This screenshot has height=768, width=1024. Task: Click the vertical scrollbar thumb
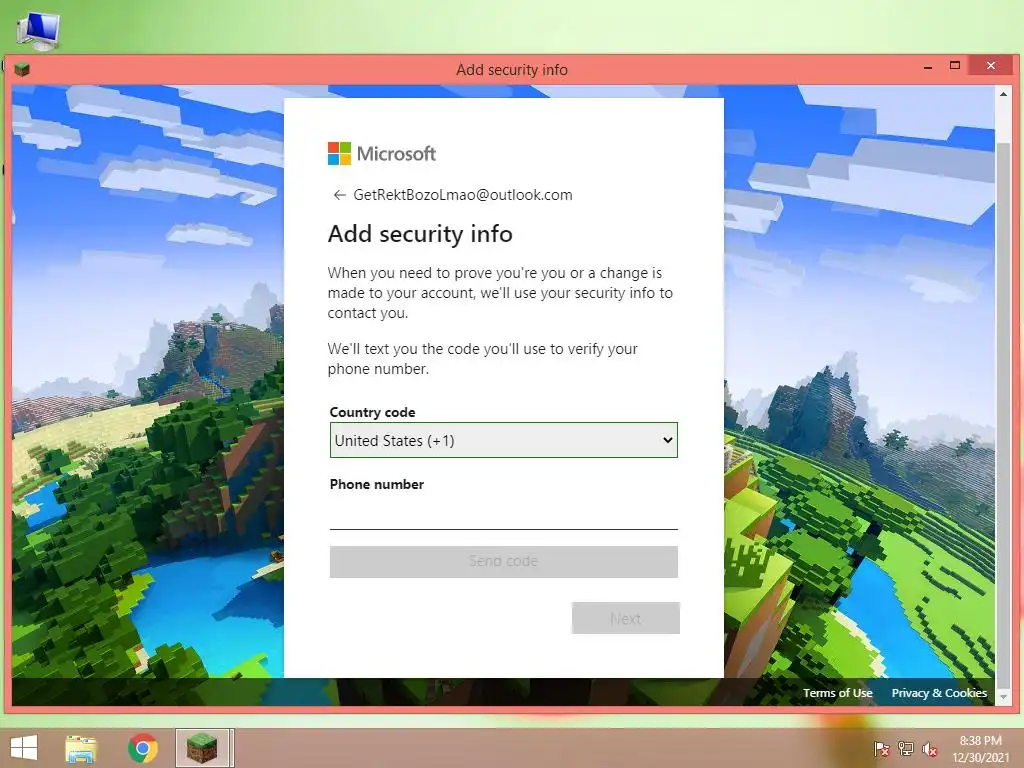pyautogui.click(x=1003, y=415)
